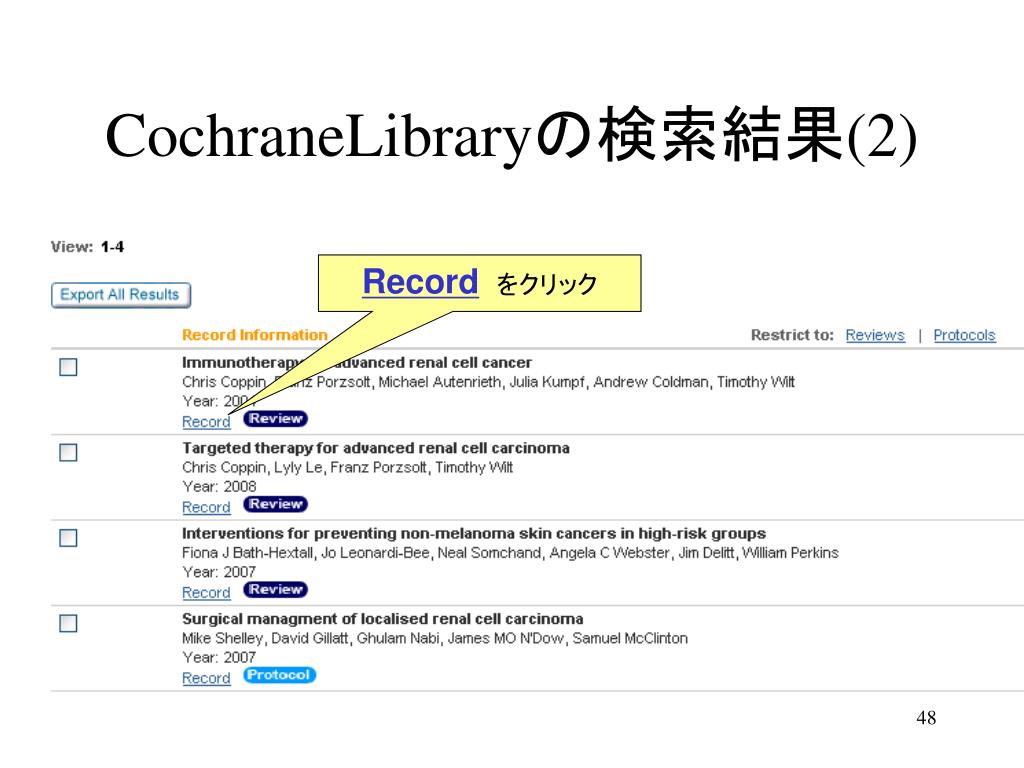Open Record link for Targeted therapy result
The image size is (1024, 768).
click(206, 507)
